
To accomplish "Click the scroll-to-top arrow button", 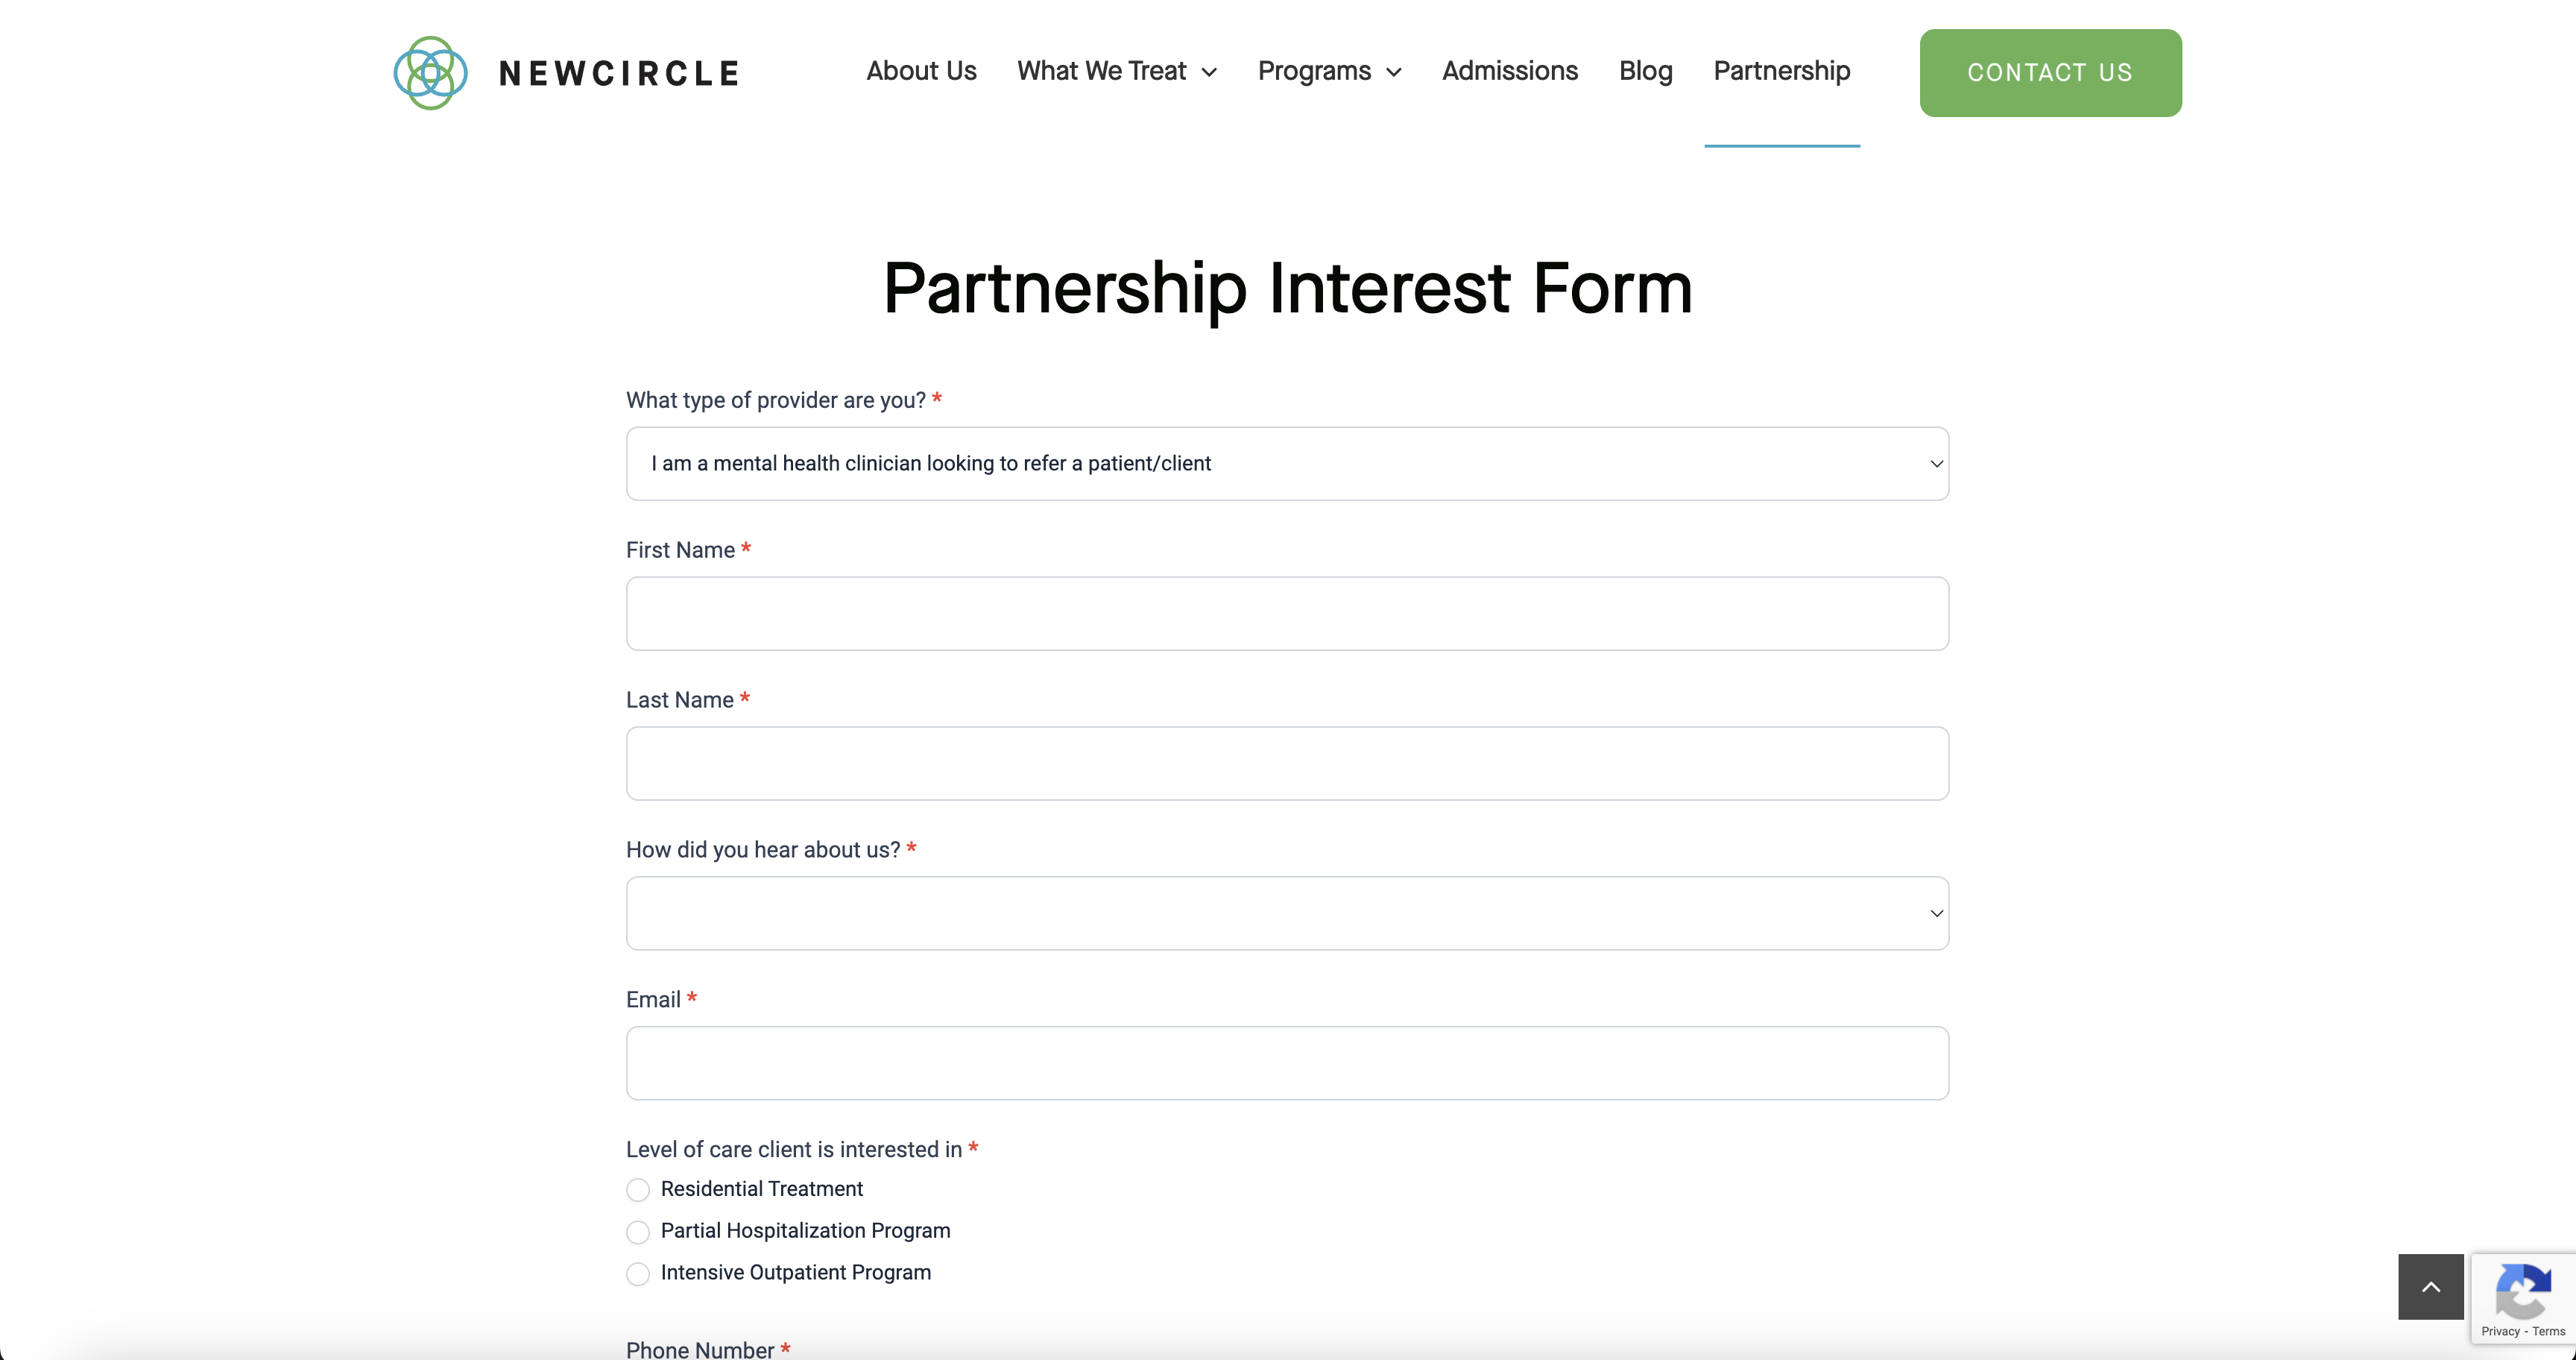I will (x=2430, y=1287).
